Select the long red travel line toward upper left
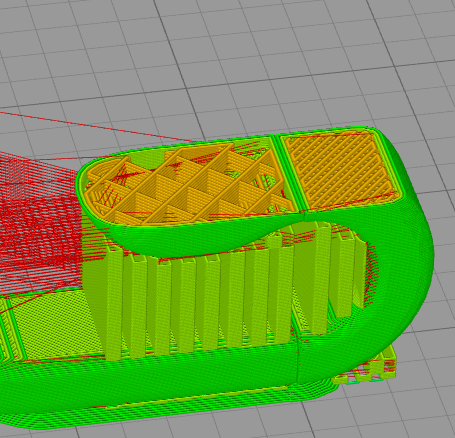Viewport: 455px width, 438px height. point(100,127)
